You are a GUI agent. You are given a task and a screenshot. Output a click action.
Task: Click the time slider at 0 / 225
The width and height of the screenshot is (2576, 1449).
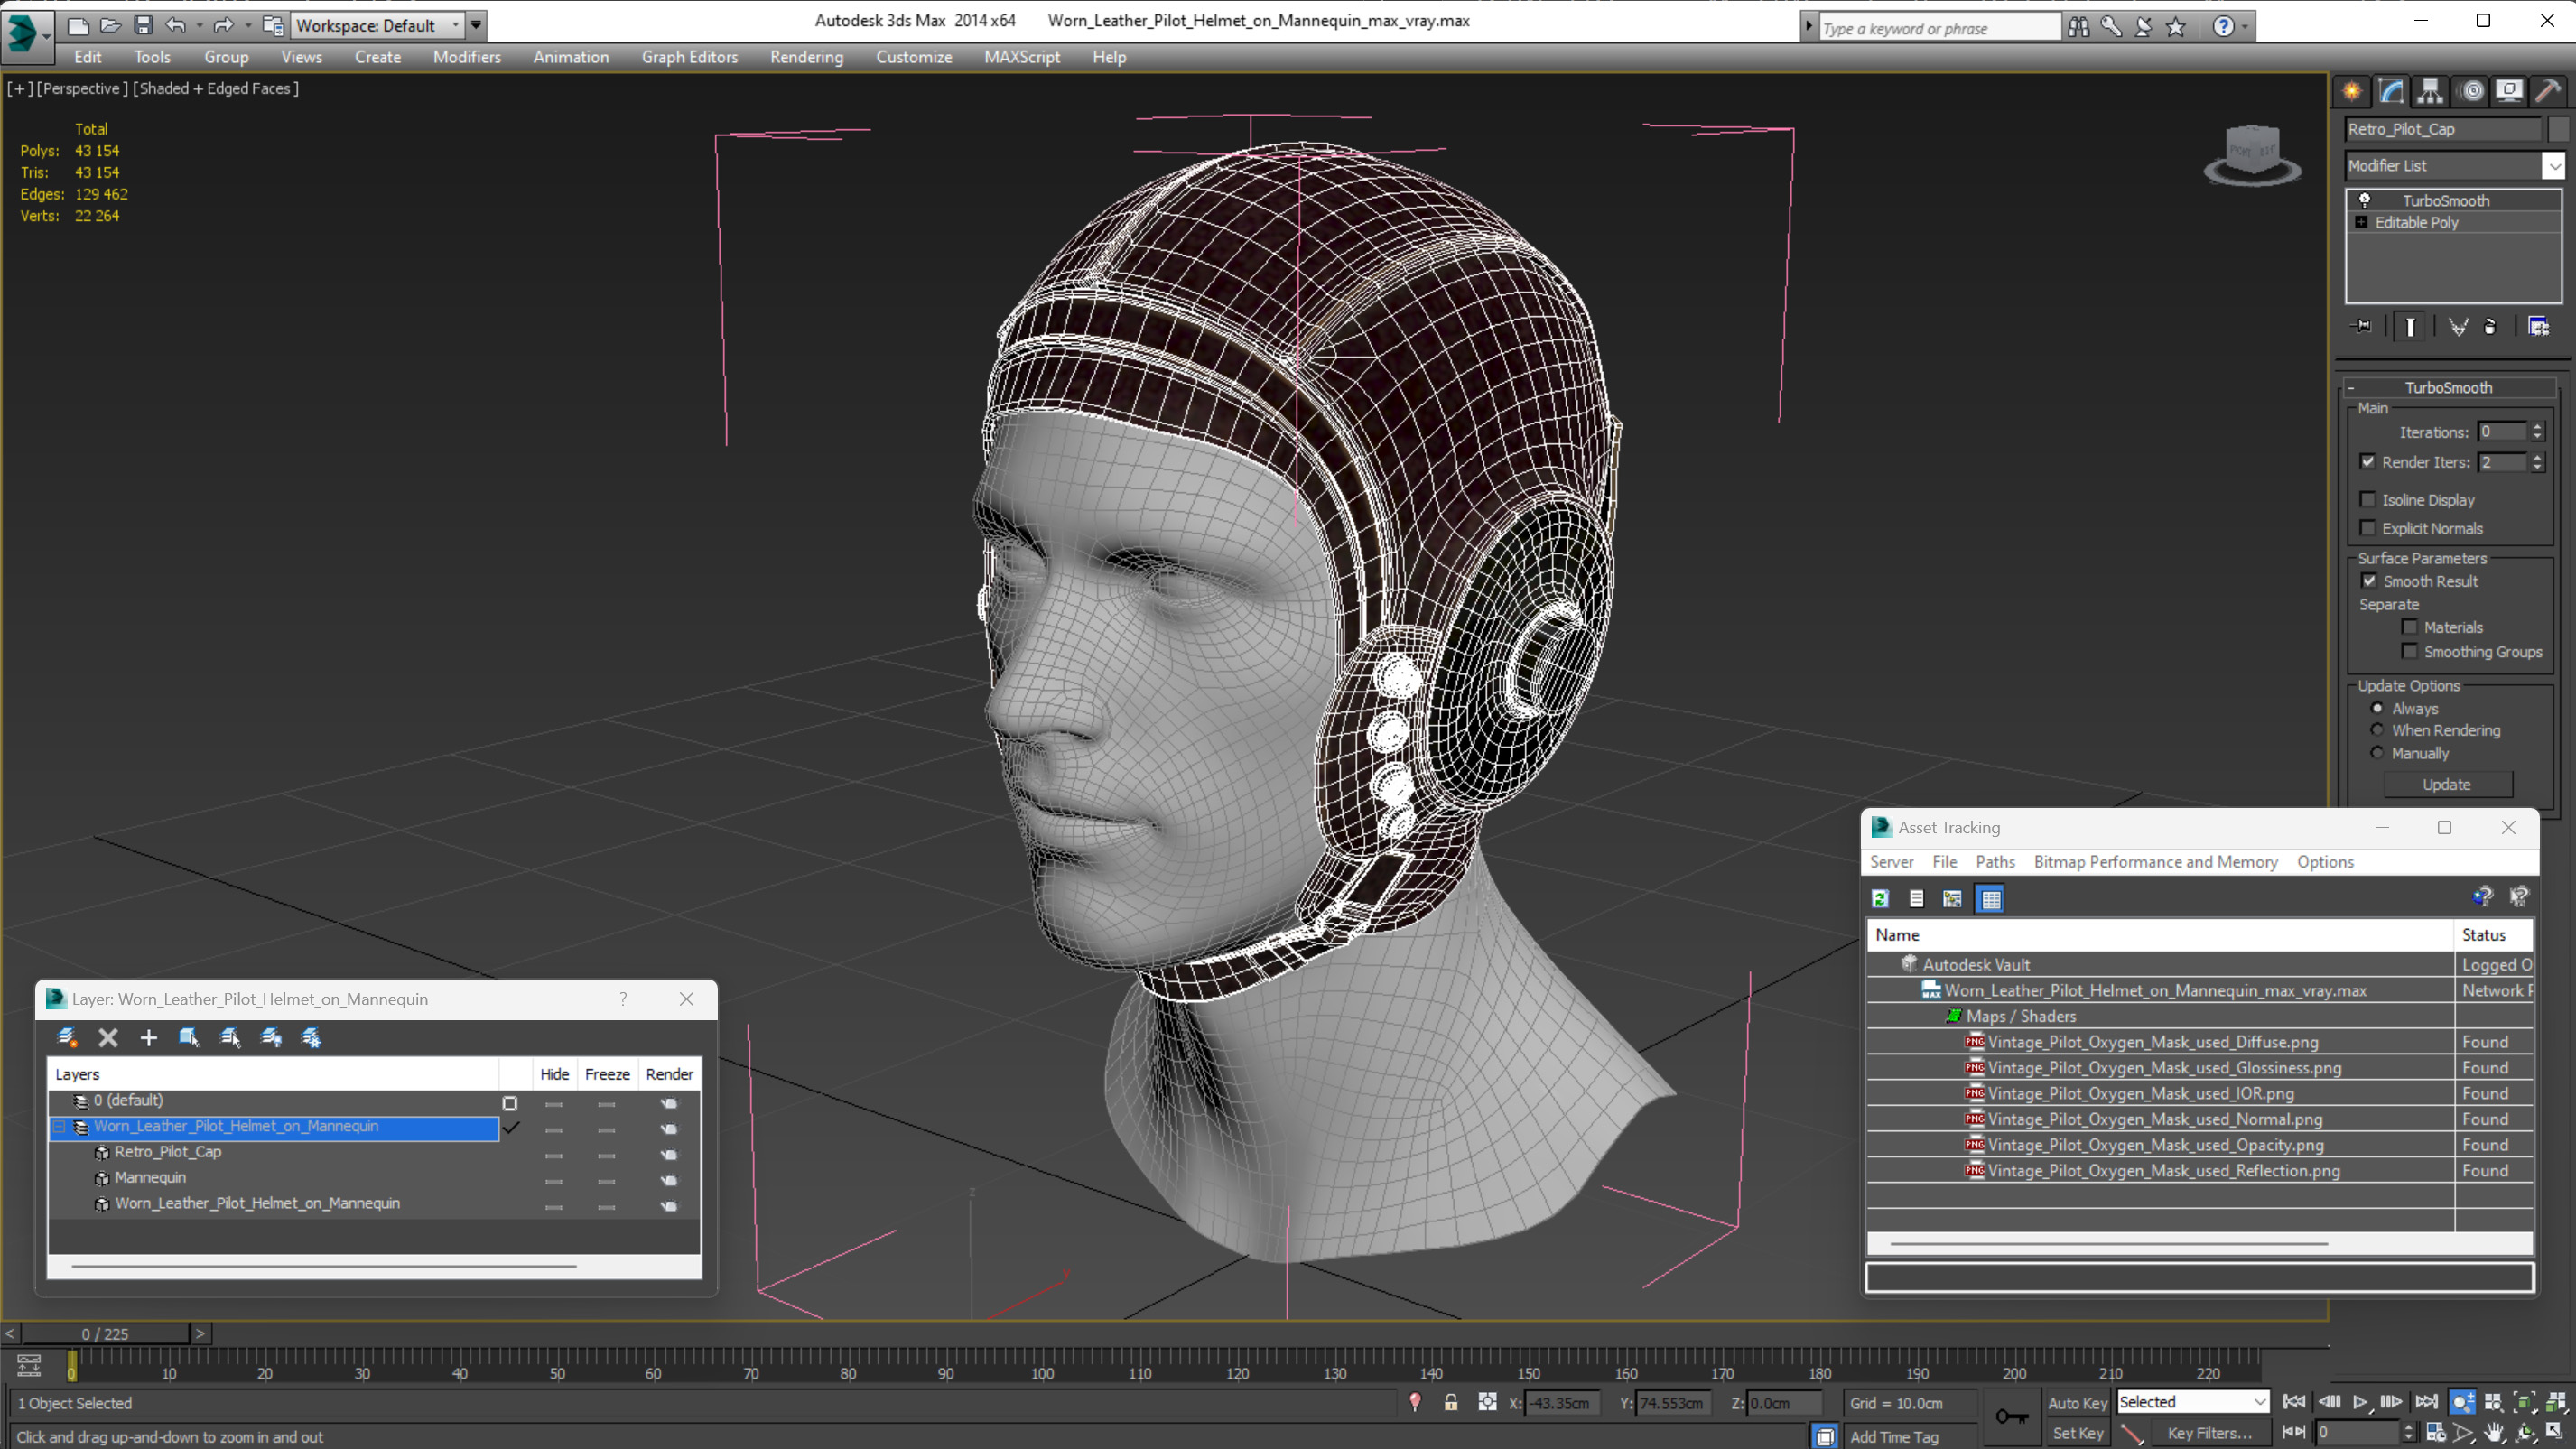(105, 1334)
